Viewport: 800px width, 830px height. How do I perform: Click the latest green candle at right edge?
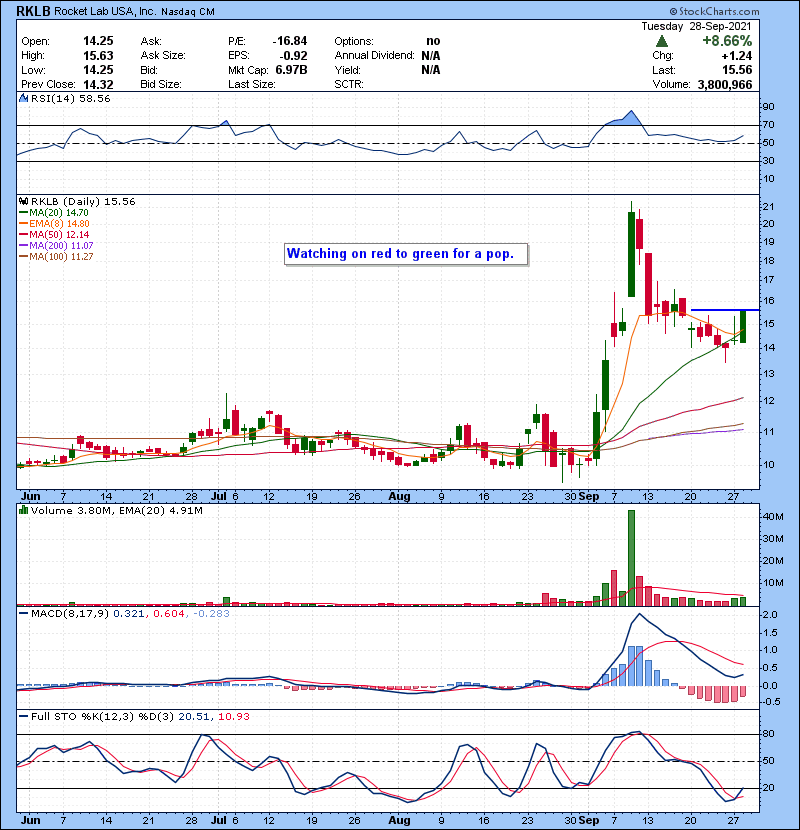coord(743,327)
